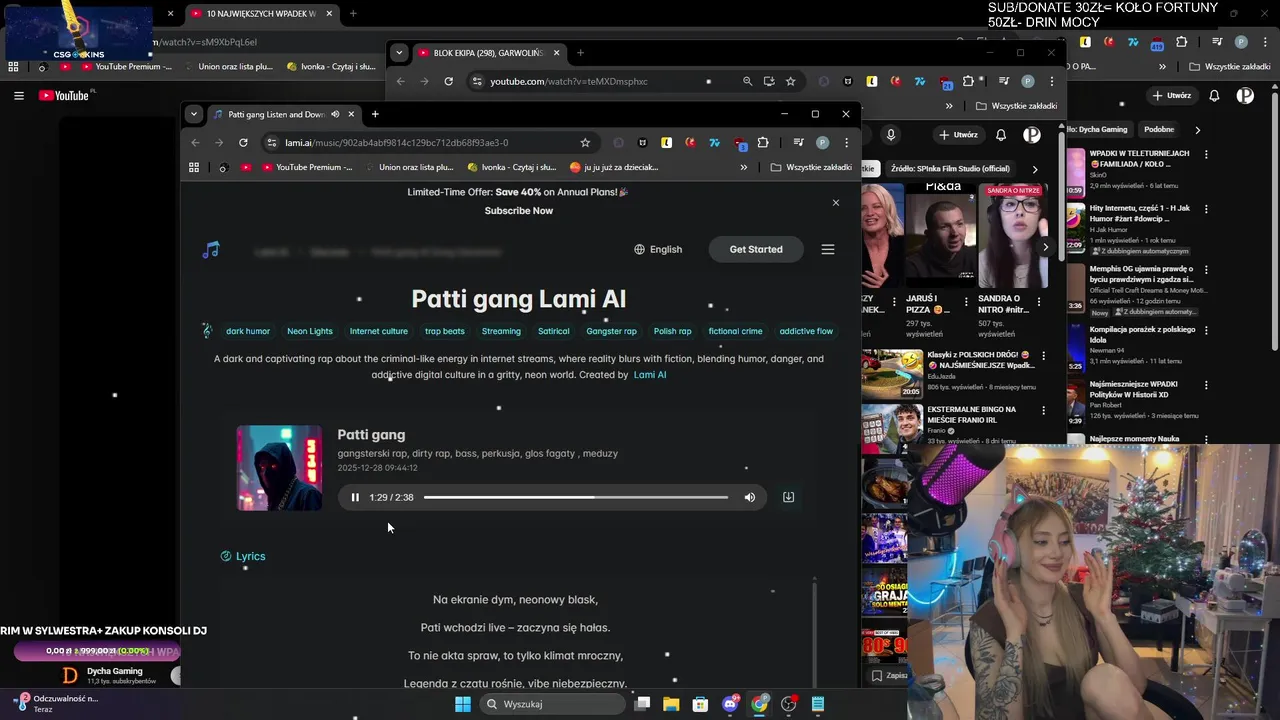Open Chrome profile avatar in lami window
The height and width of the screenshot is (720, 1280).
coord(822,143)
